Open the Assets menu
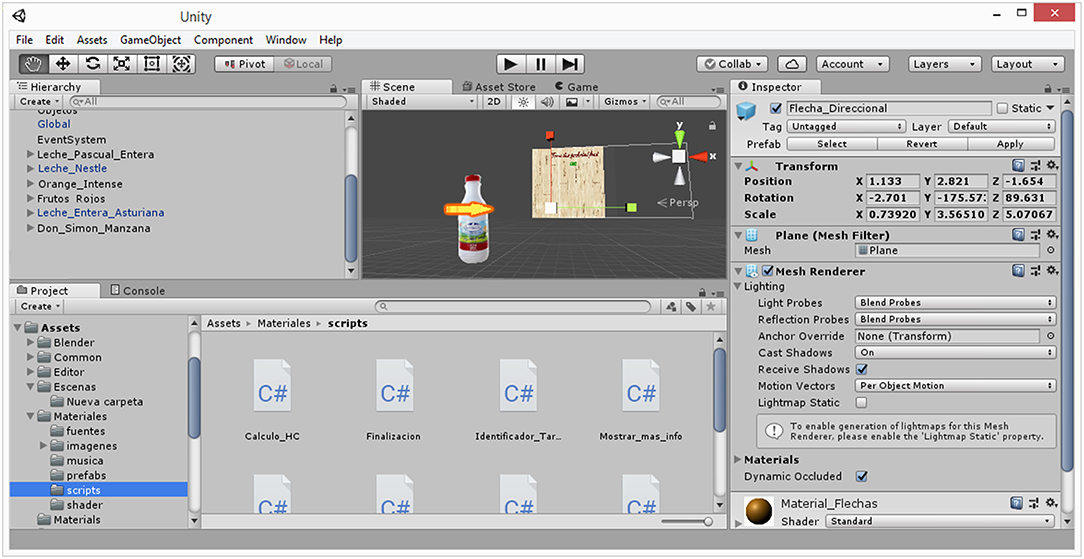Screen dimensions: 1084x559 (x=92, y=40)
